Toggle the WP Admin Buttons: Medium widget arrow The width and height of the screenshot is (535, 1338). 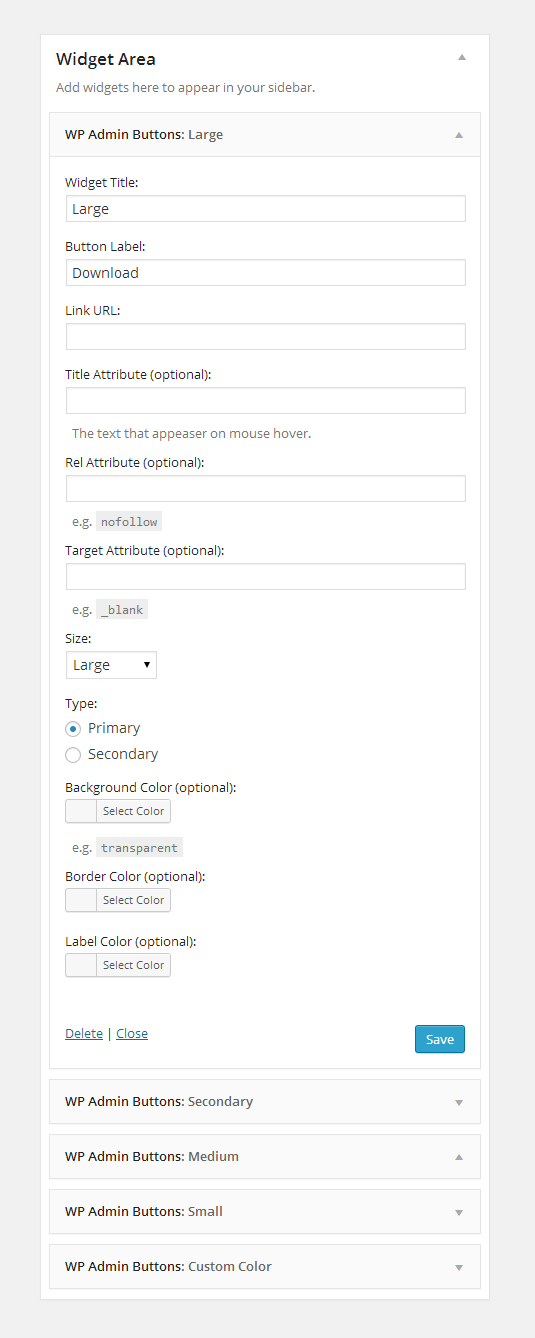tap(459, 1157)
